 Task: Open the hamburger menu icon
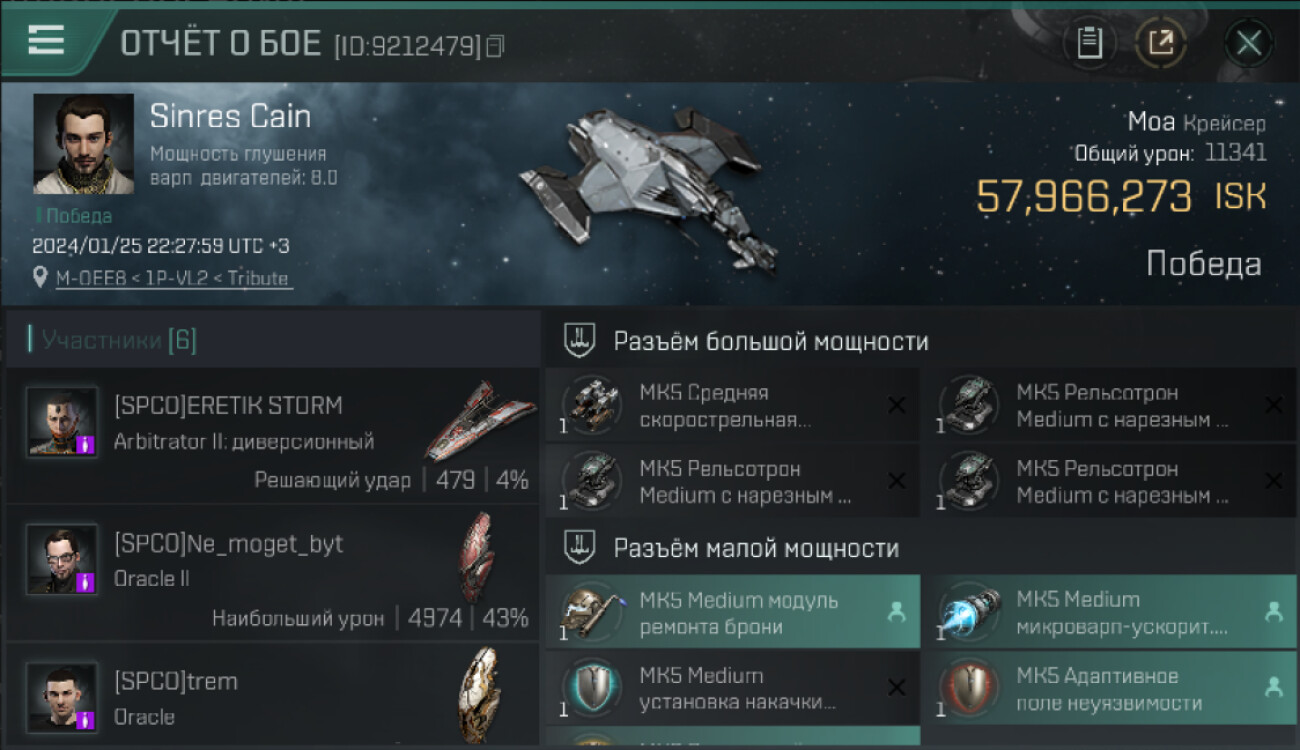pos(46,40)
